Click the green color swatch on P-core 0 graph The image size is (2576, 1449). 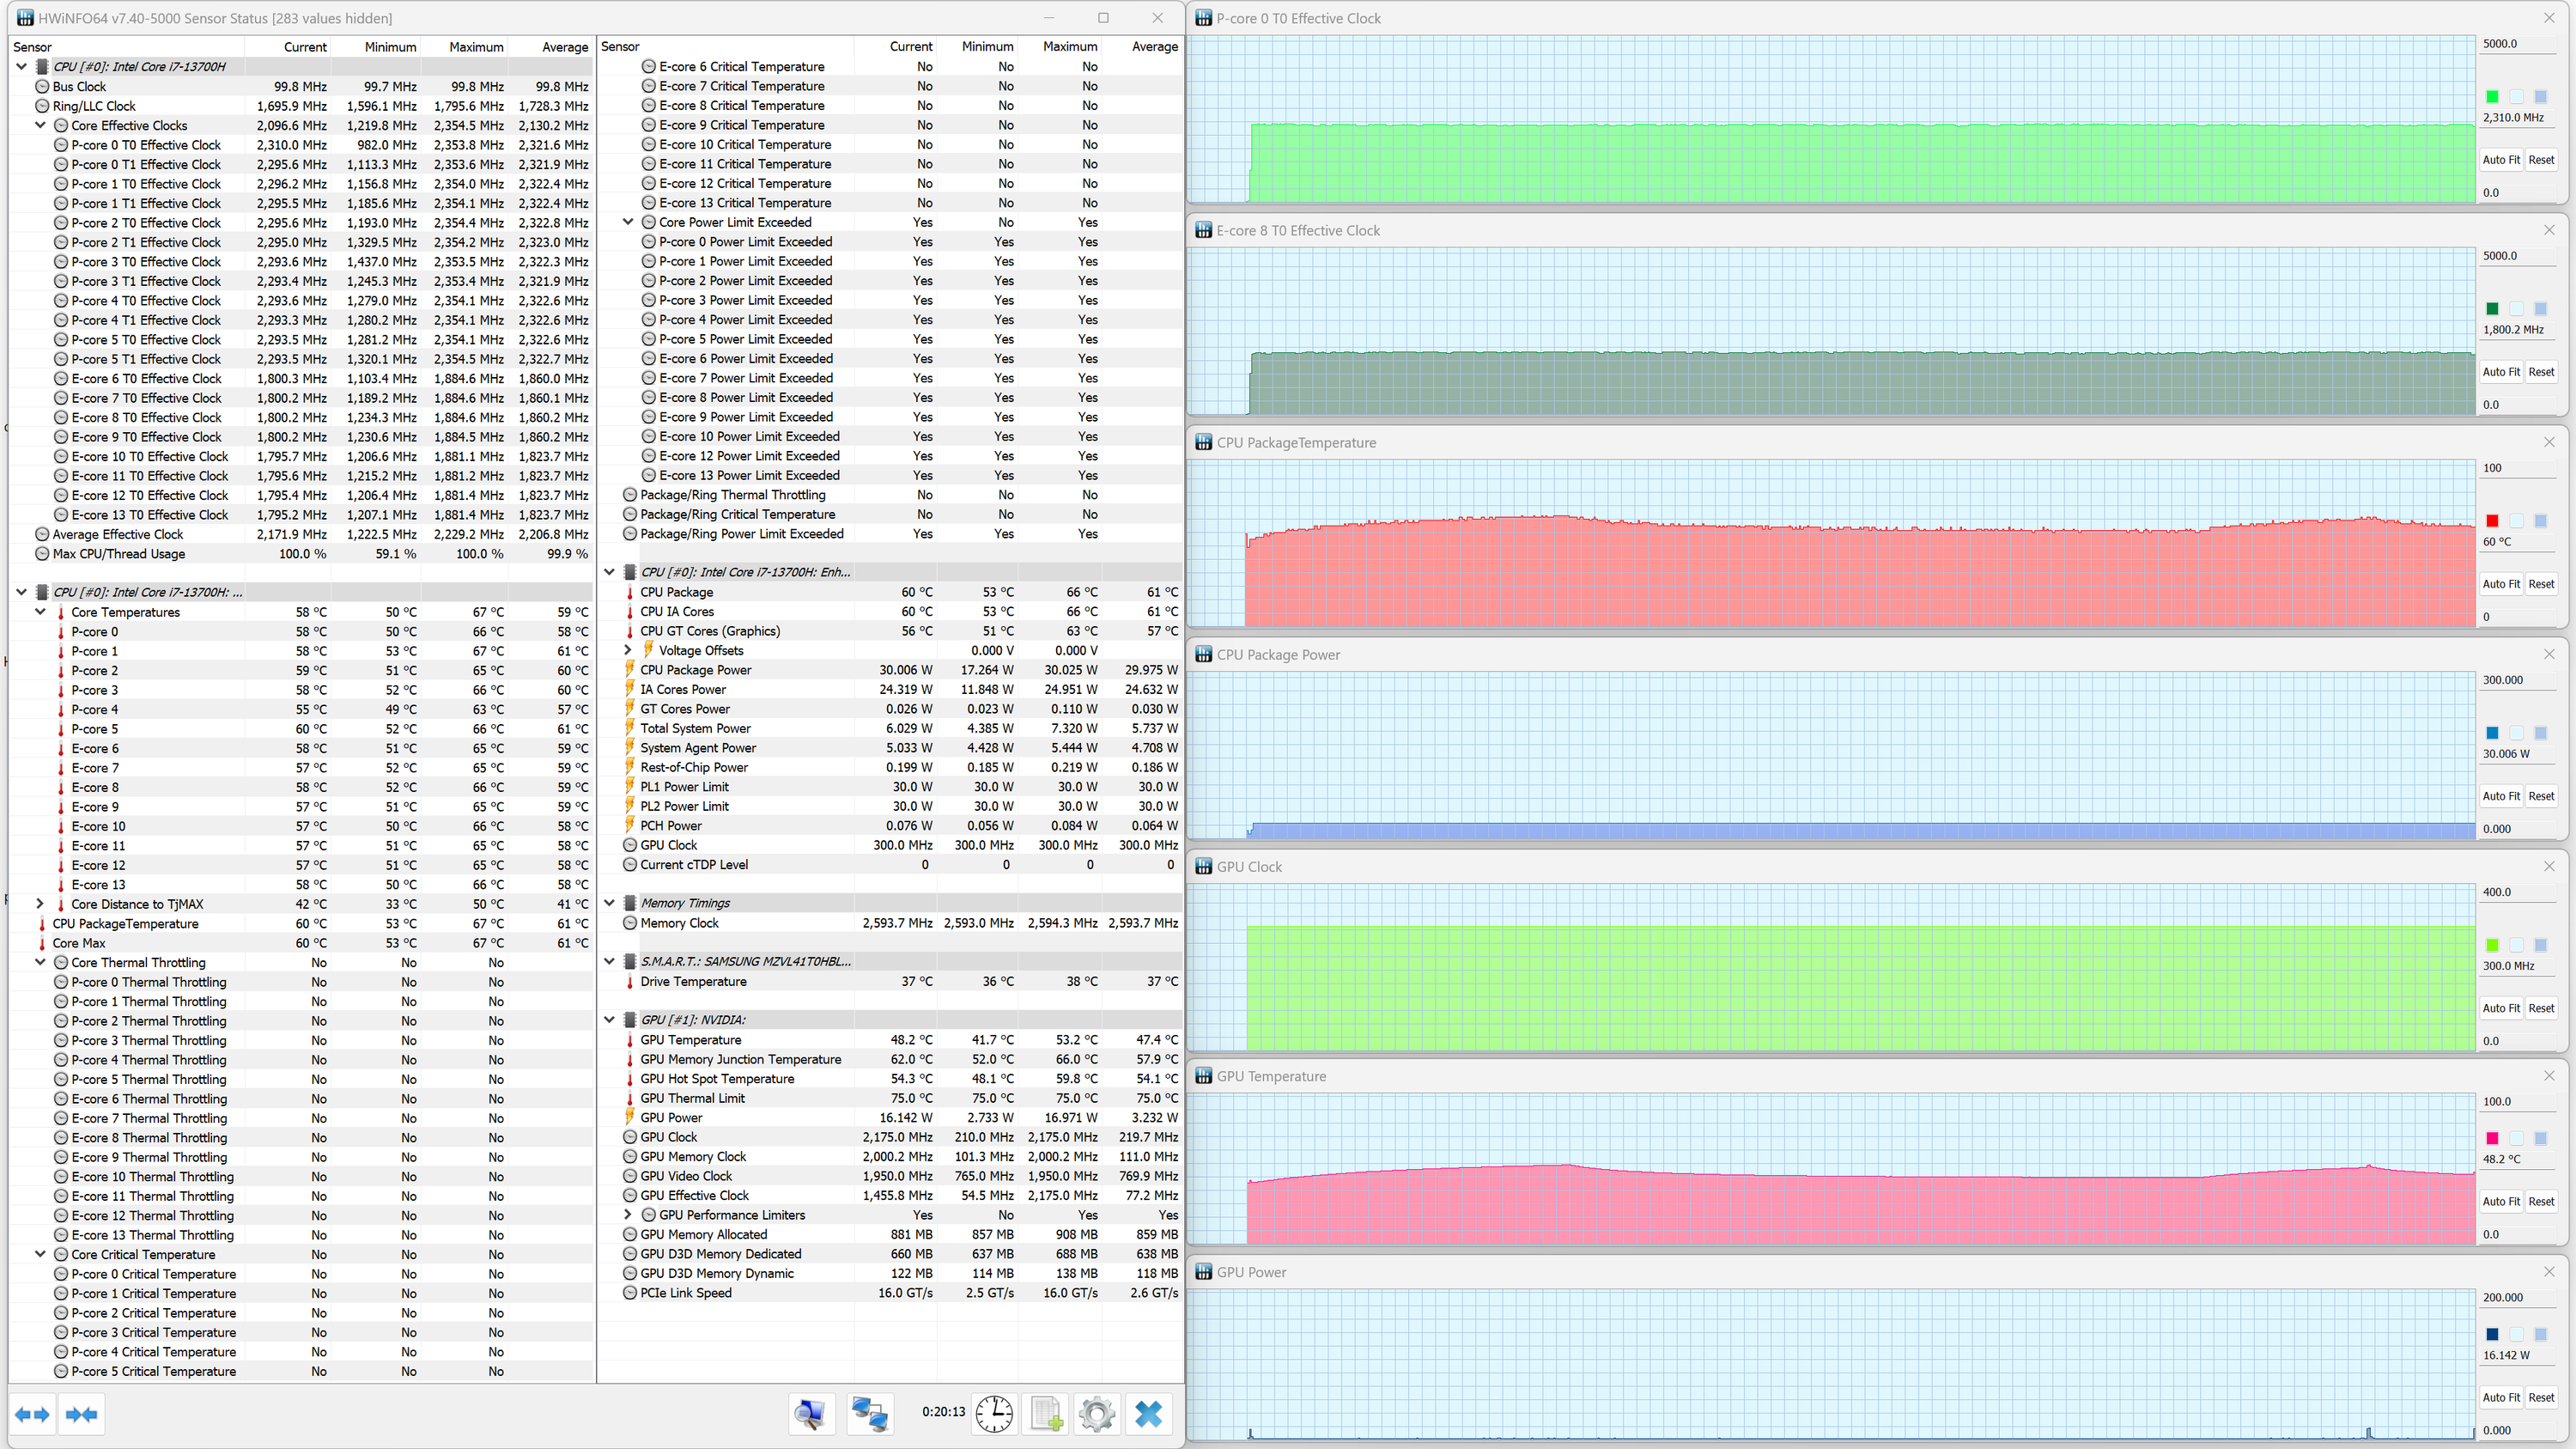click(x=2492, y=97)
